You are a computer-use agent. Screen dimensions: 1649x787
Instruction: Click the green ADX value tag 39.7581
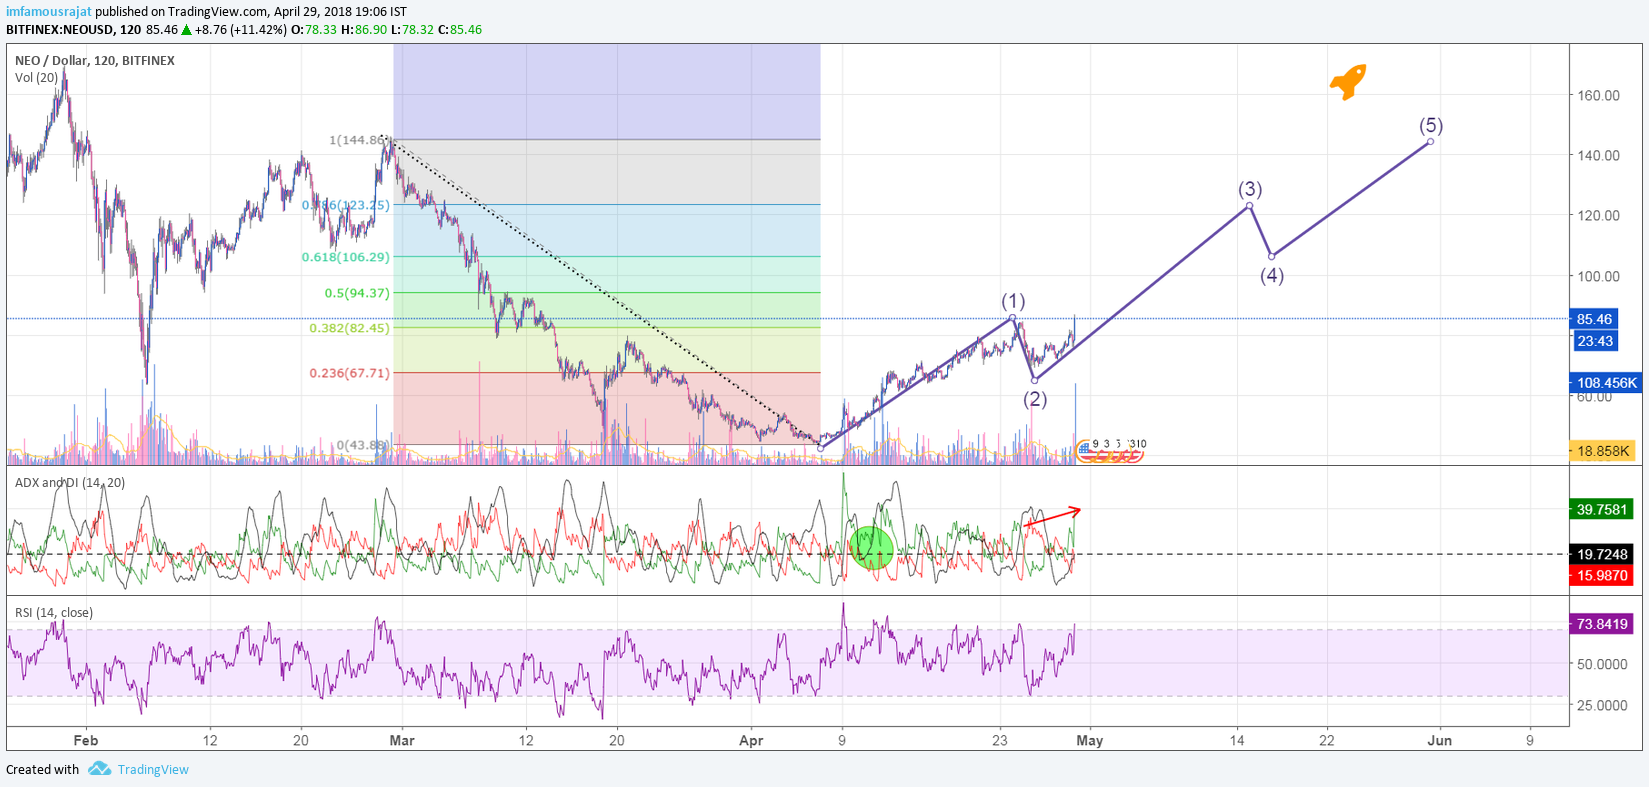click(x=1602, y=509)
